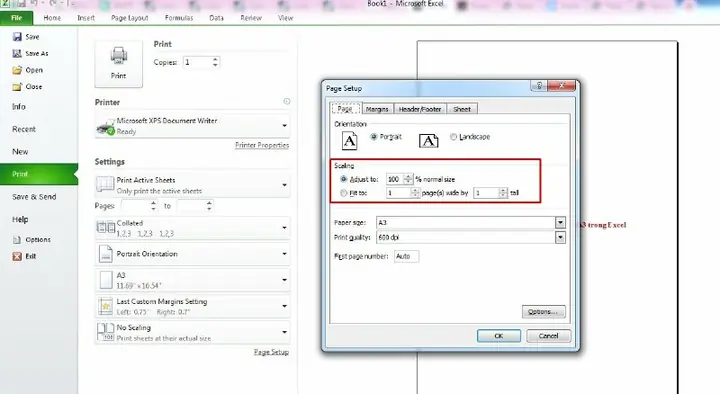Image resolution: width=720 pixels, height=394 pixels.
Task: Click the Save As icon
Action: pos(17,53)
